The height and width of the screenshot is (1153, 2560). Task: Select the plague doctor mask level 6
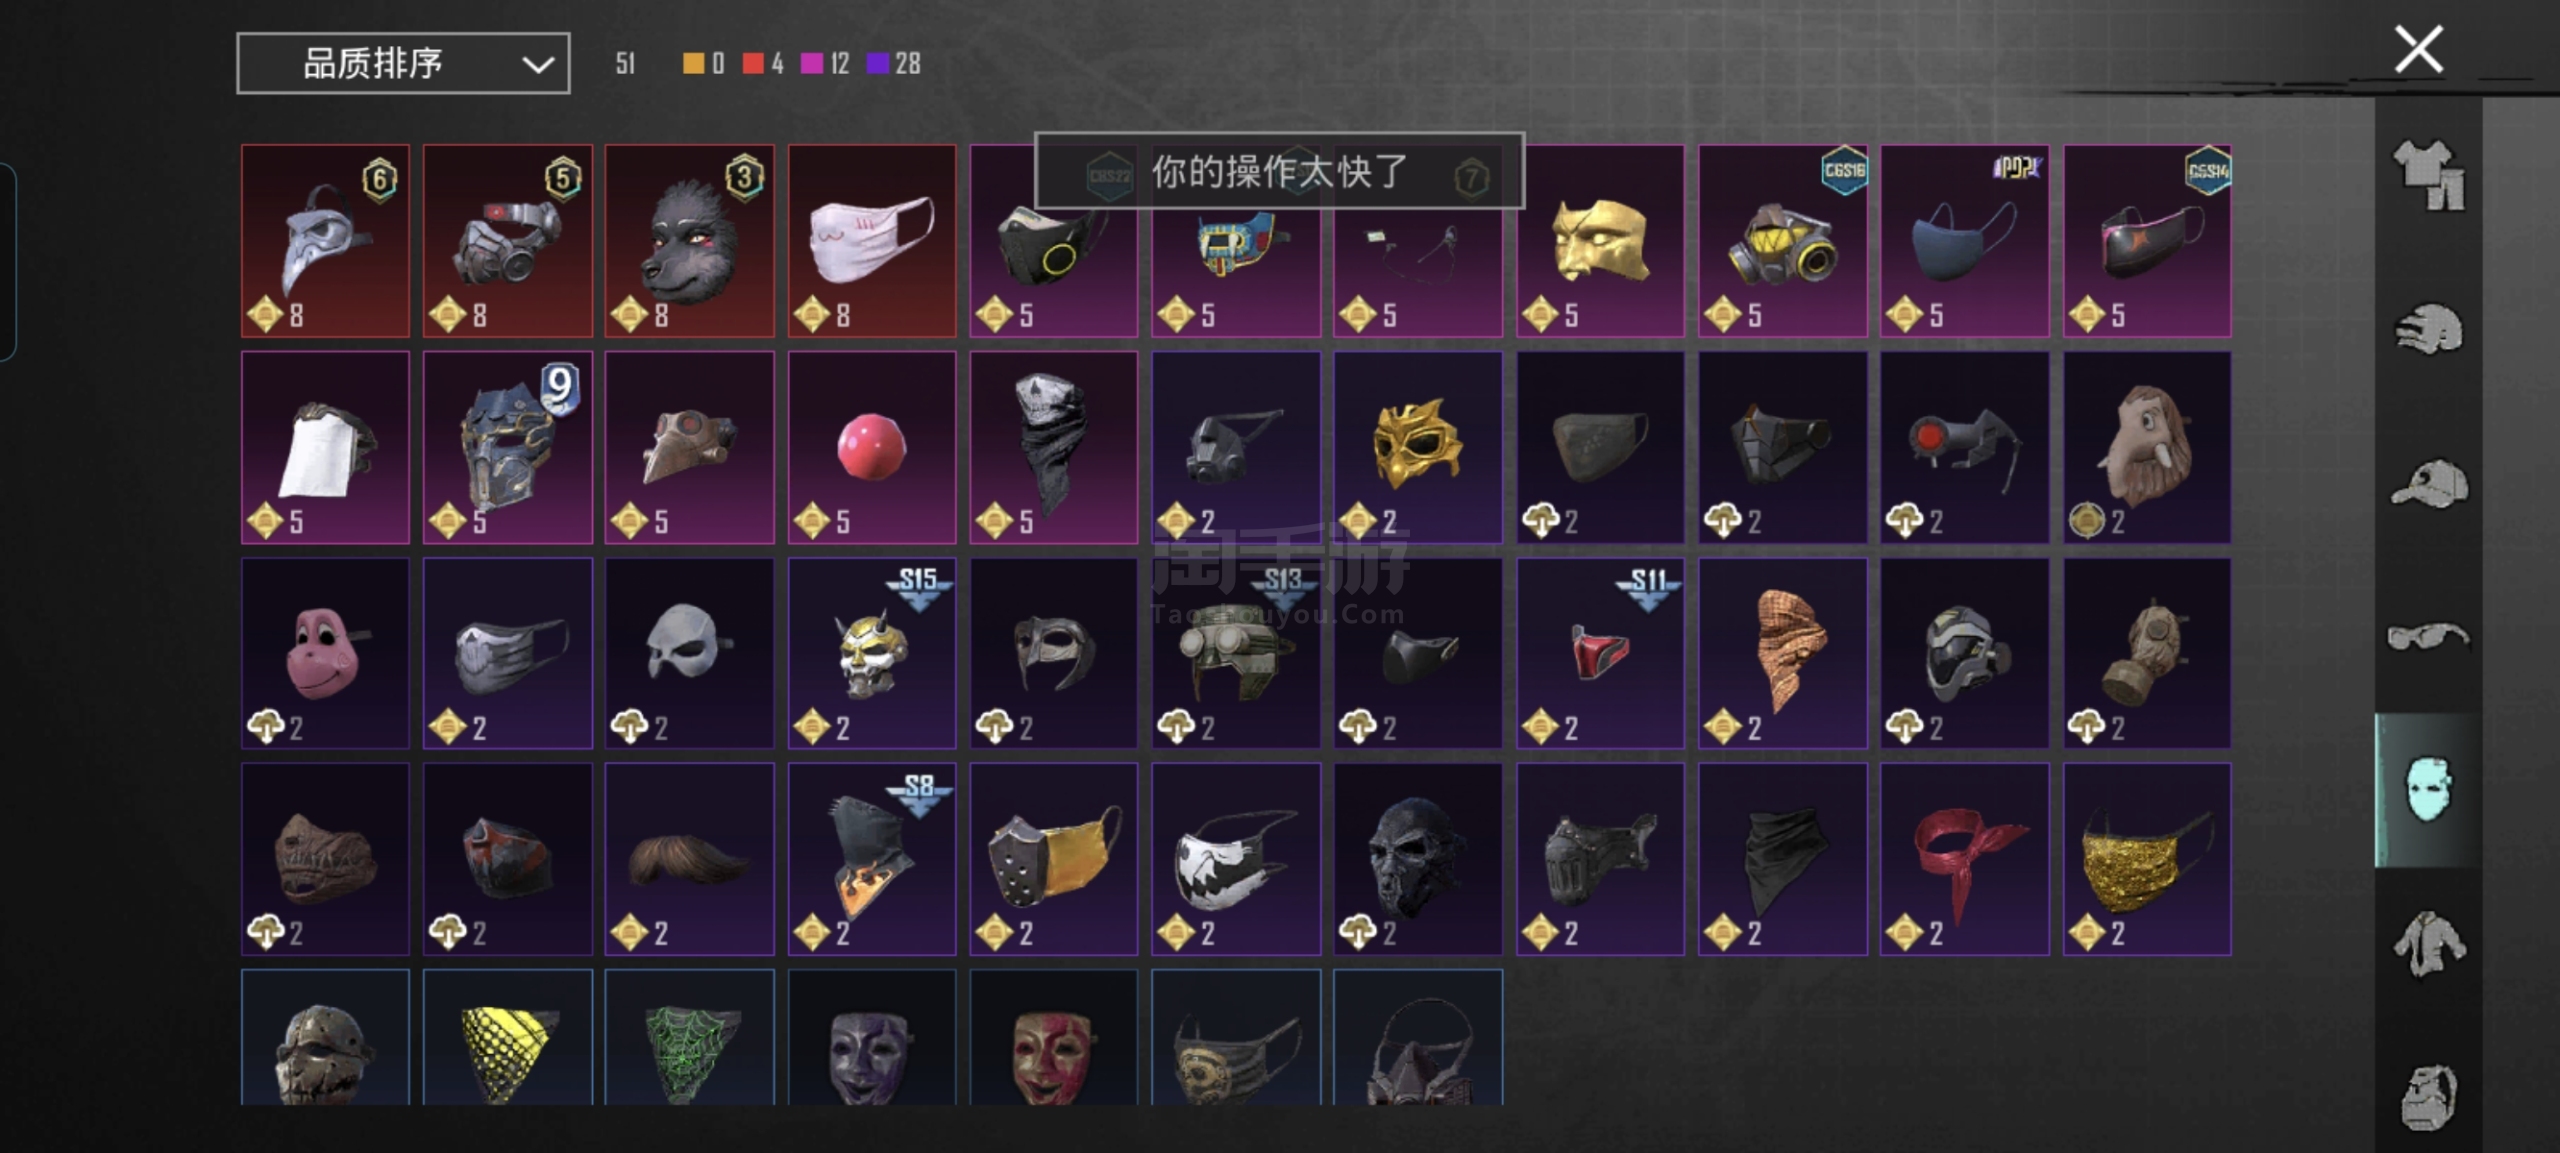[325, 241]
